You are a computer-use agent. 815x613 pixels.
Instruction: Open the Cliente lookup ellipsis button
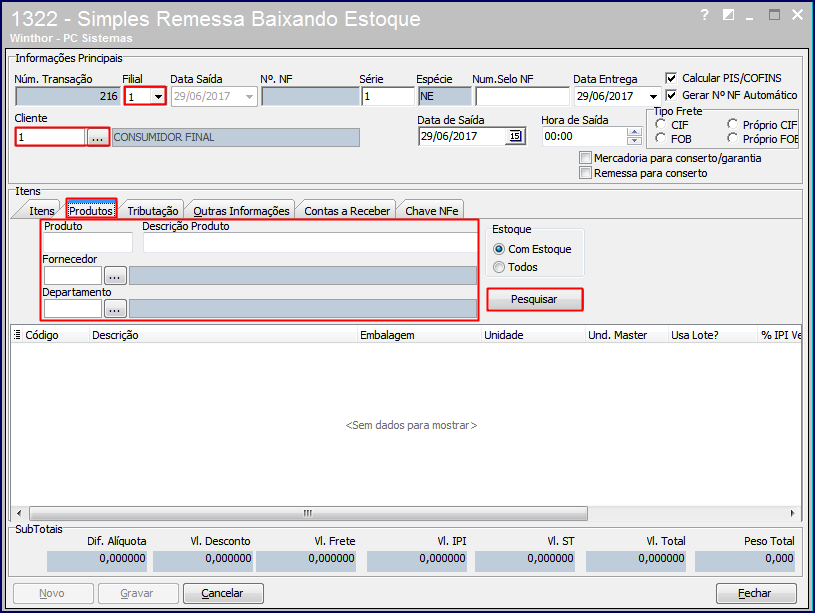pos(98,137)
